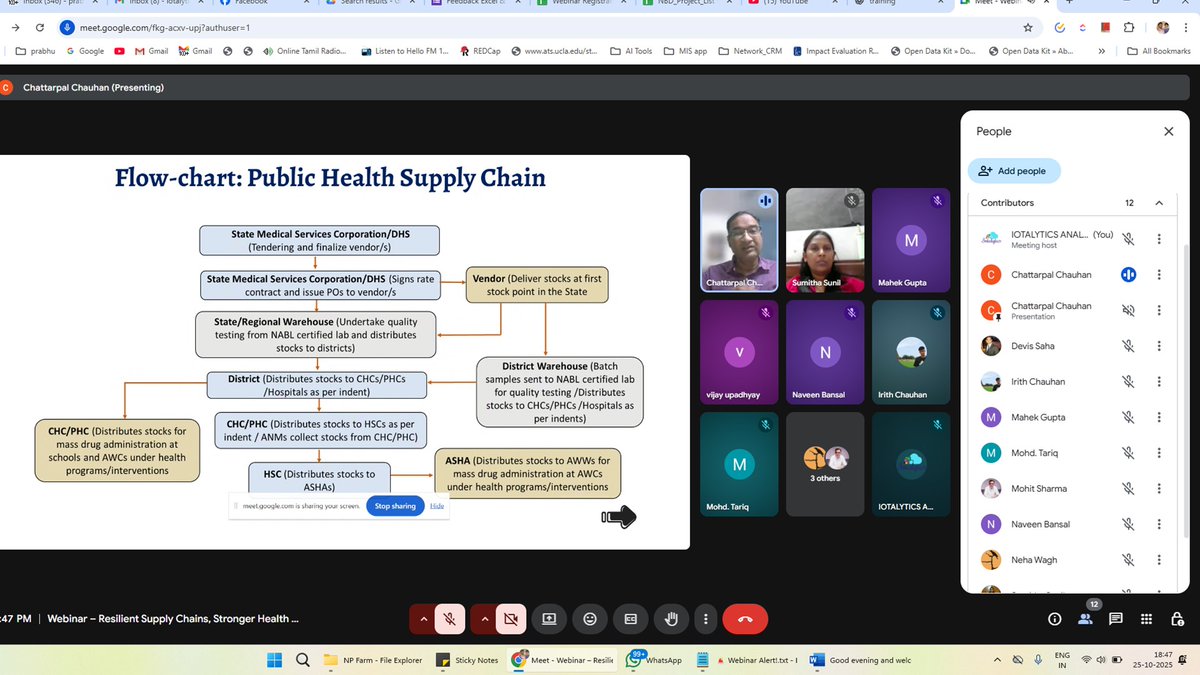Open the MIS app bookmarks folder
This screenshot has height=675, width=1200.
[x=685, y=51]
